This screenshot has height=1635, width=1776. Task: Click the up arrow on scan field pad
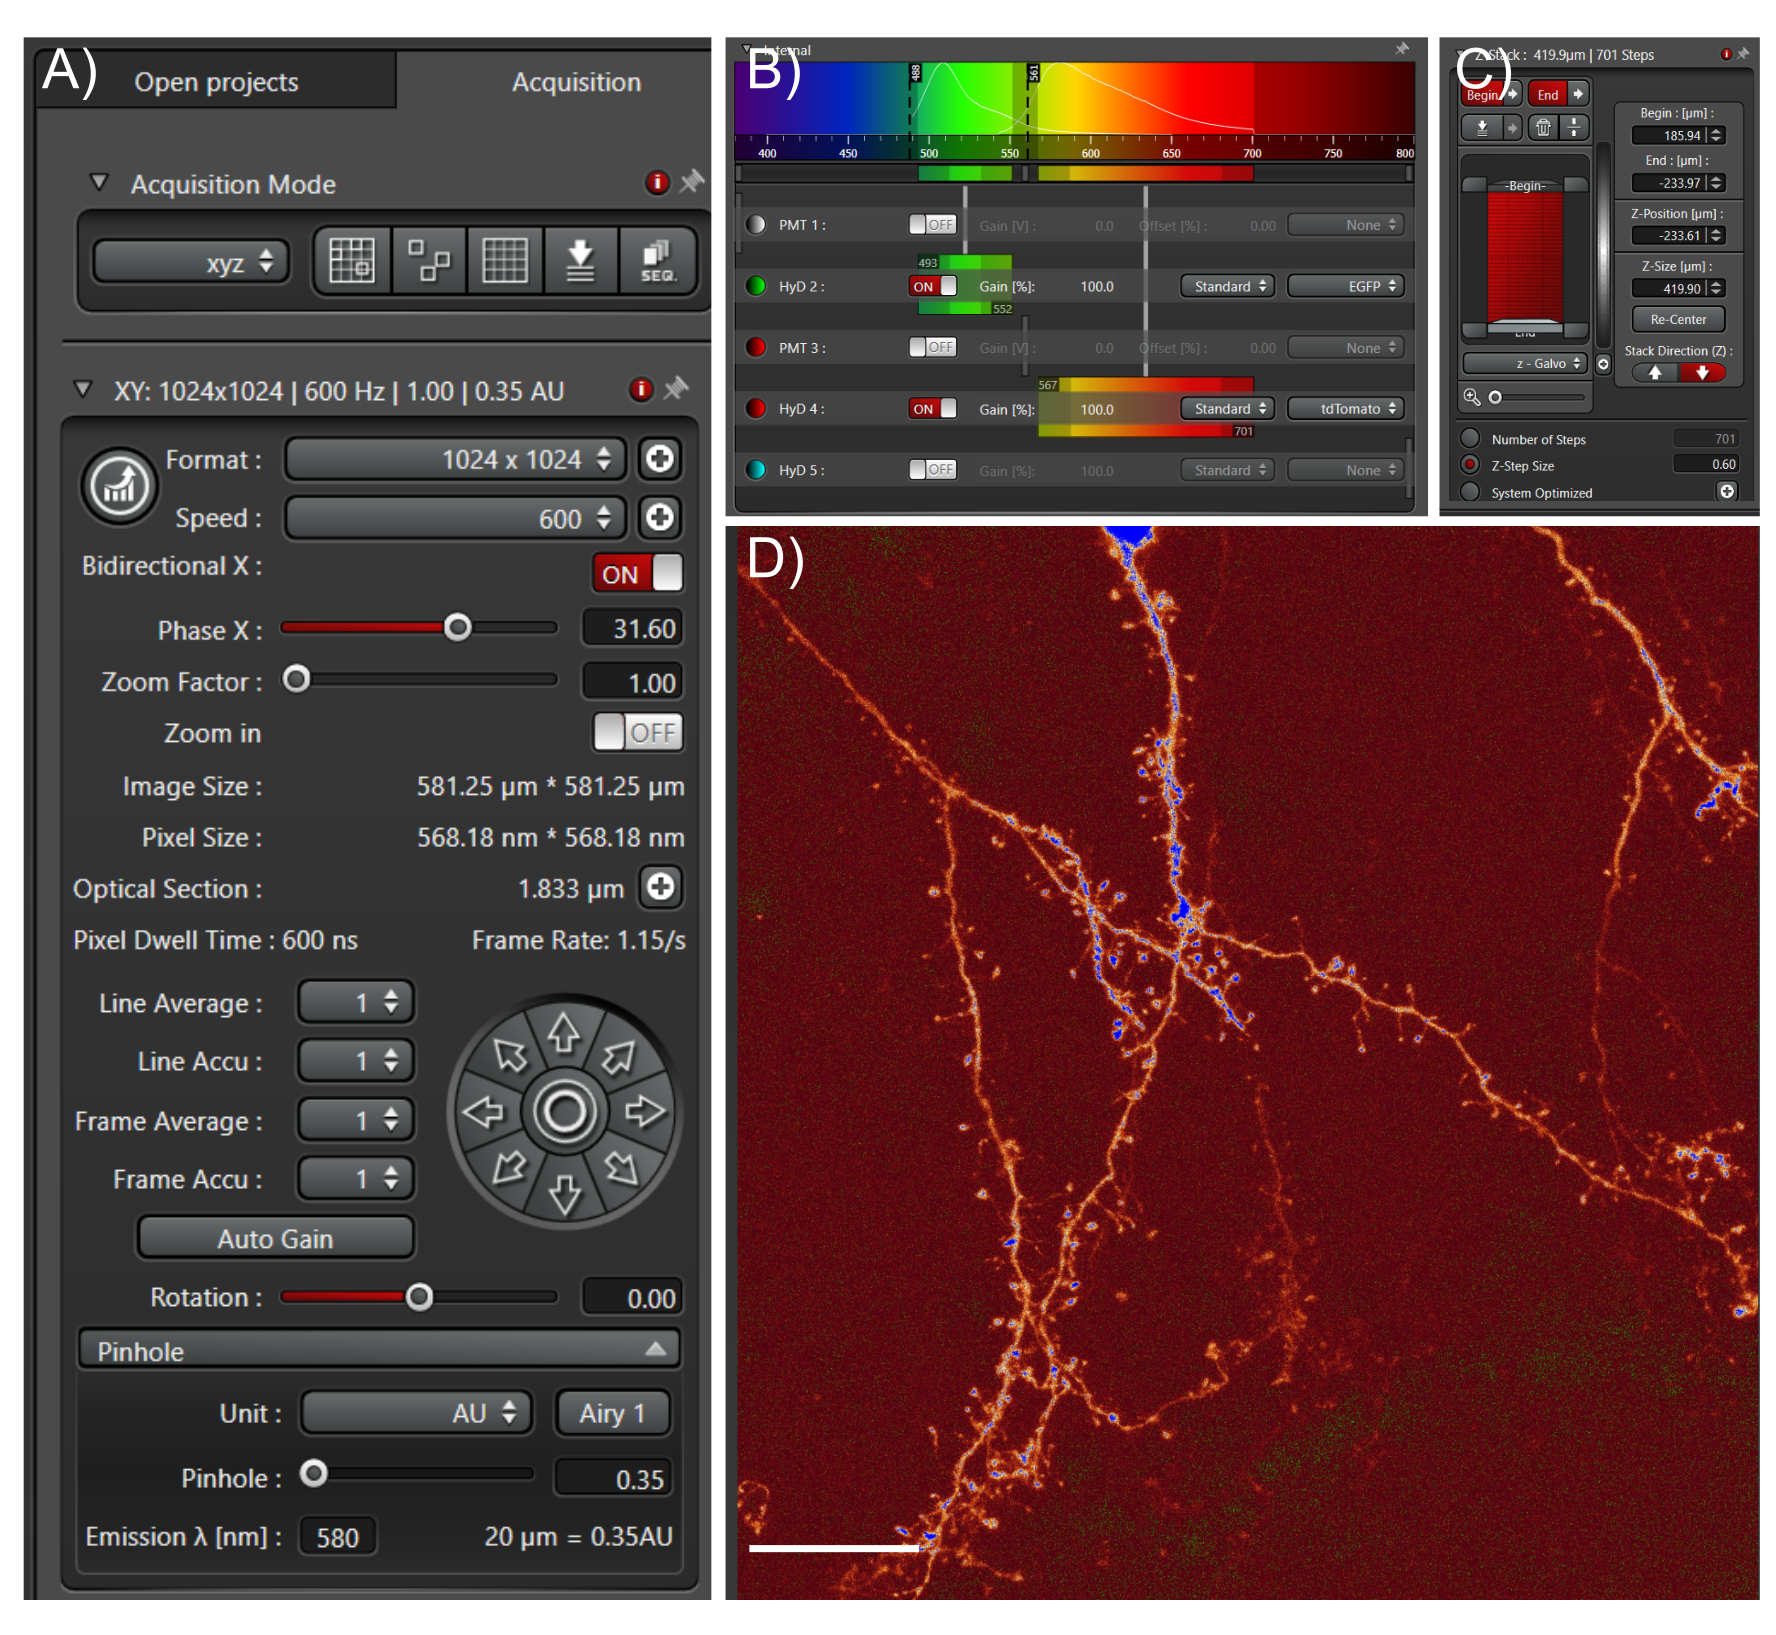[564, 1033]
